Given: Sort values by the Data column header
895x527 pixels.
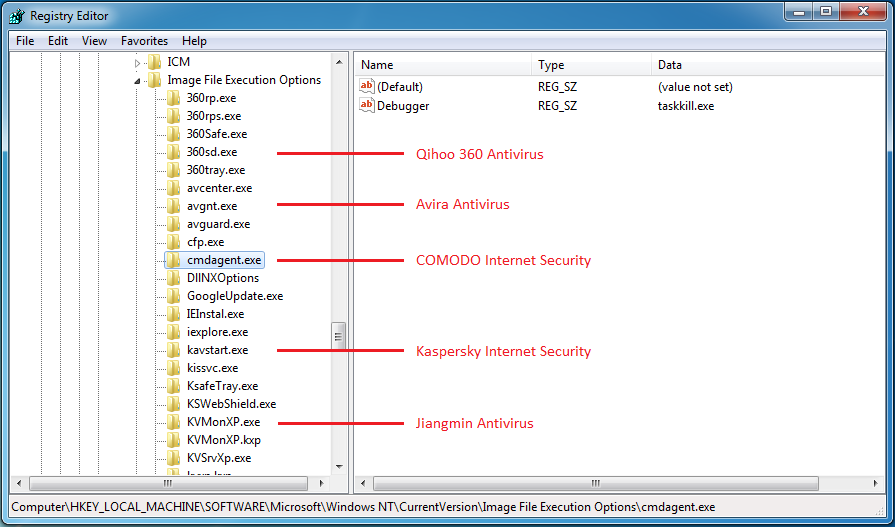Looking at the screenshot, I should [768, 65].
